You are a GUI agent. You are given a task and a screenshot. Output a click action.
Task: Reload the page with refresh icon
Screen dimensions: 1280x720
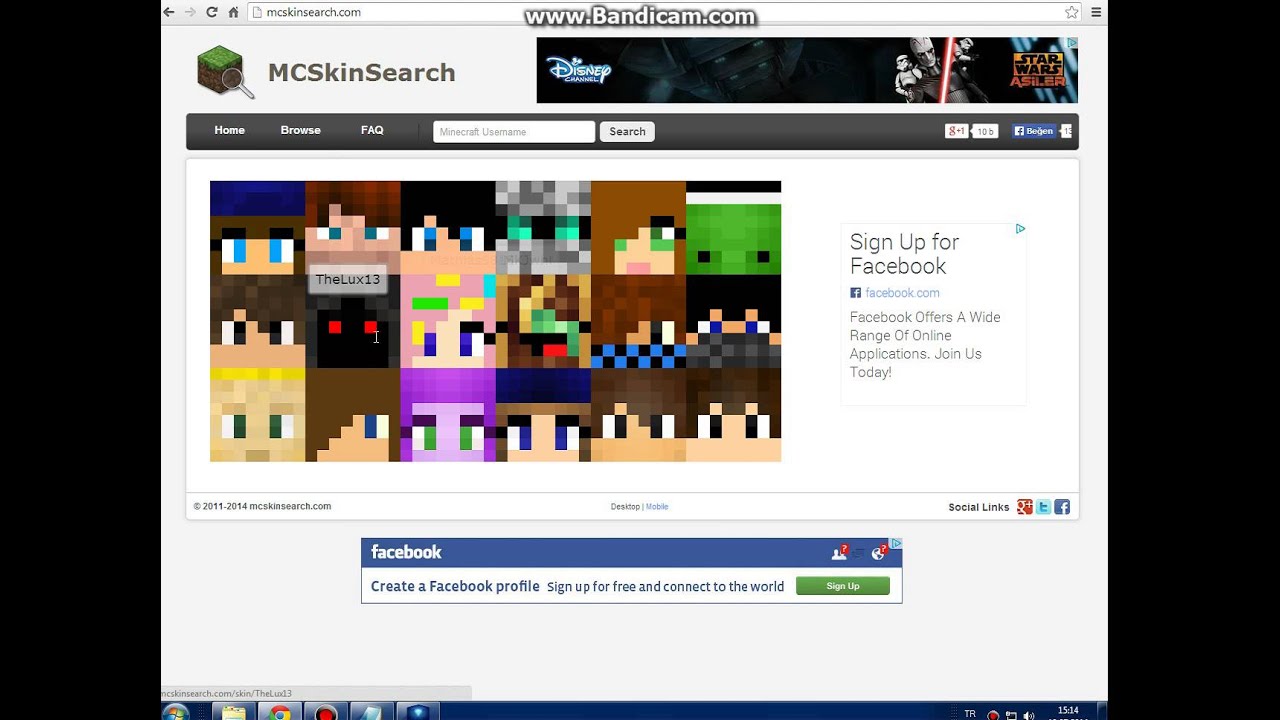click(212, 12)
